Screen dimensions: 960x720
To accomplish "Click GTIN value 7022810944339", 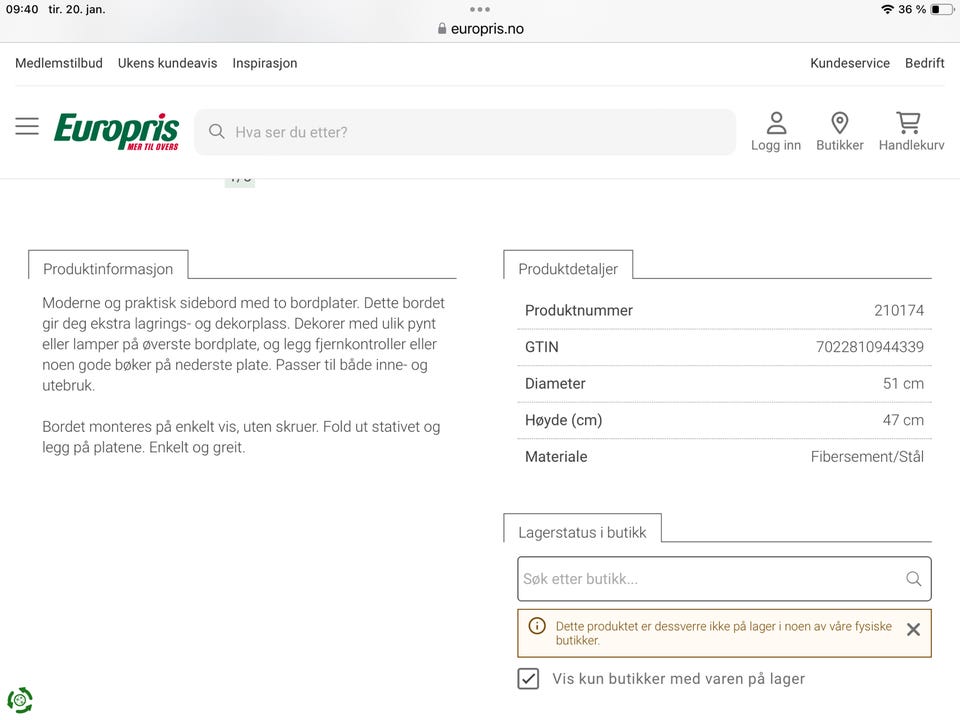I will (x=869, y=347).
